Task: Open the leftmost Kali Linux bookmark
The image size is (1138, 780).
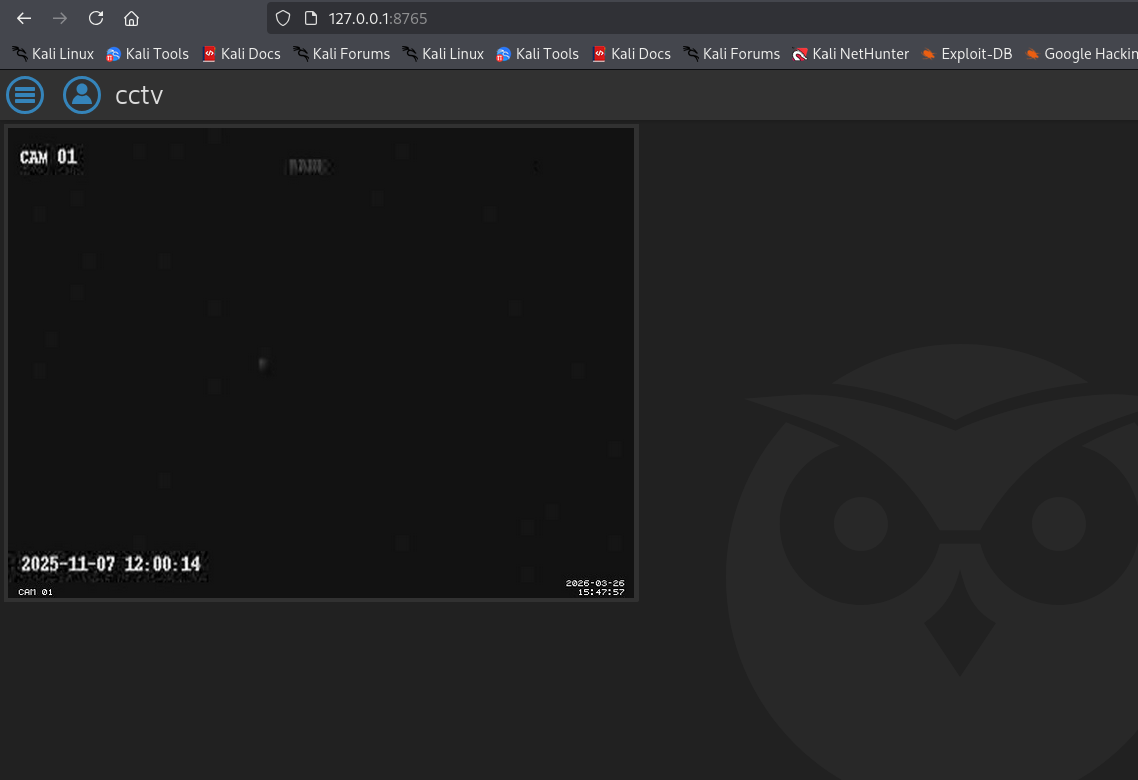Action: pos(53,54)
